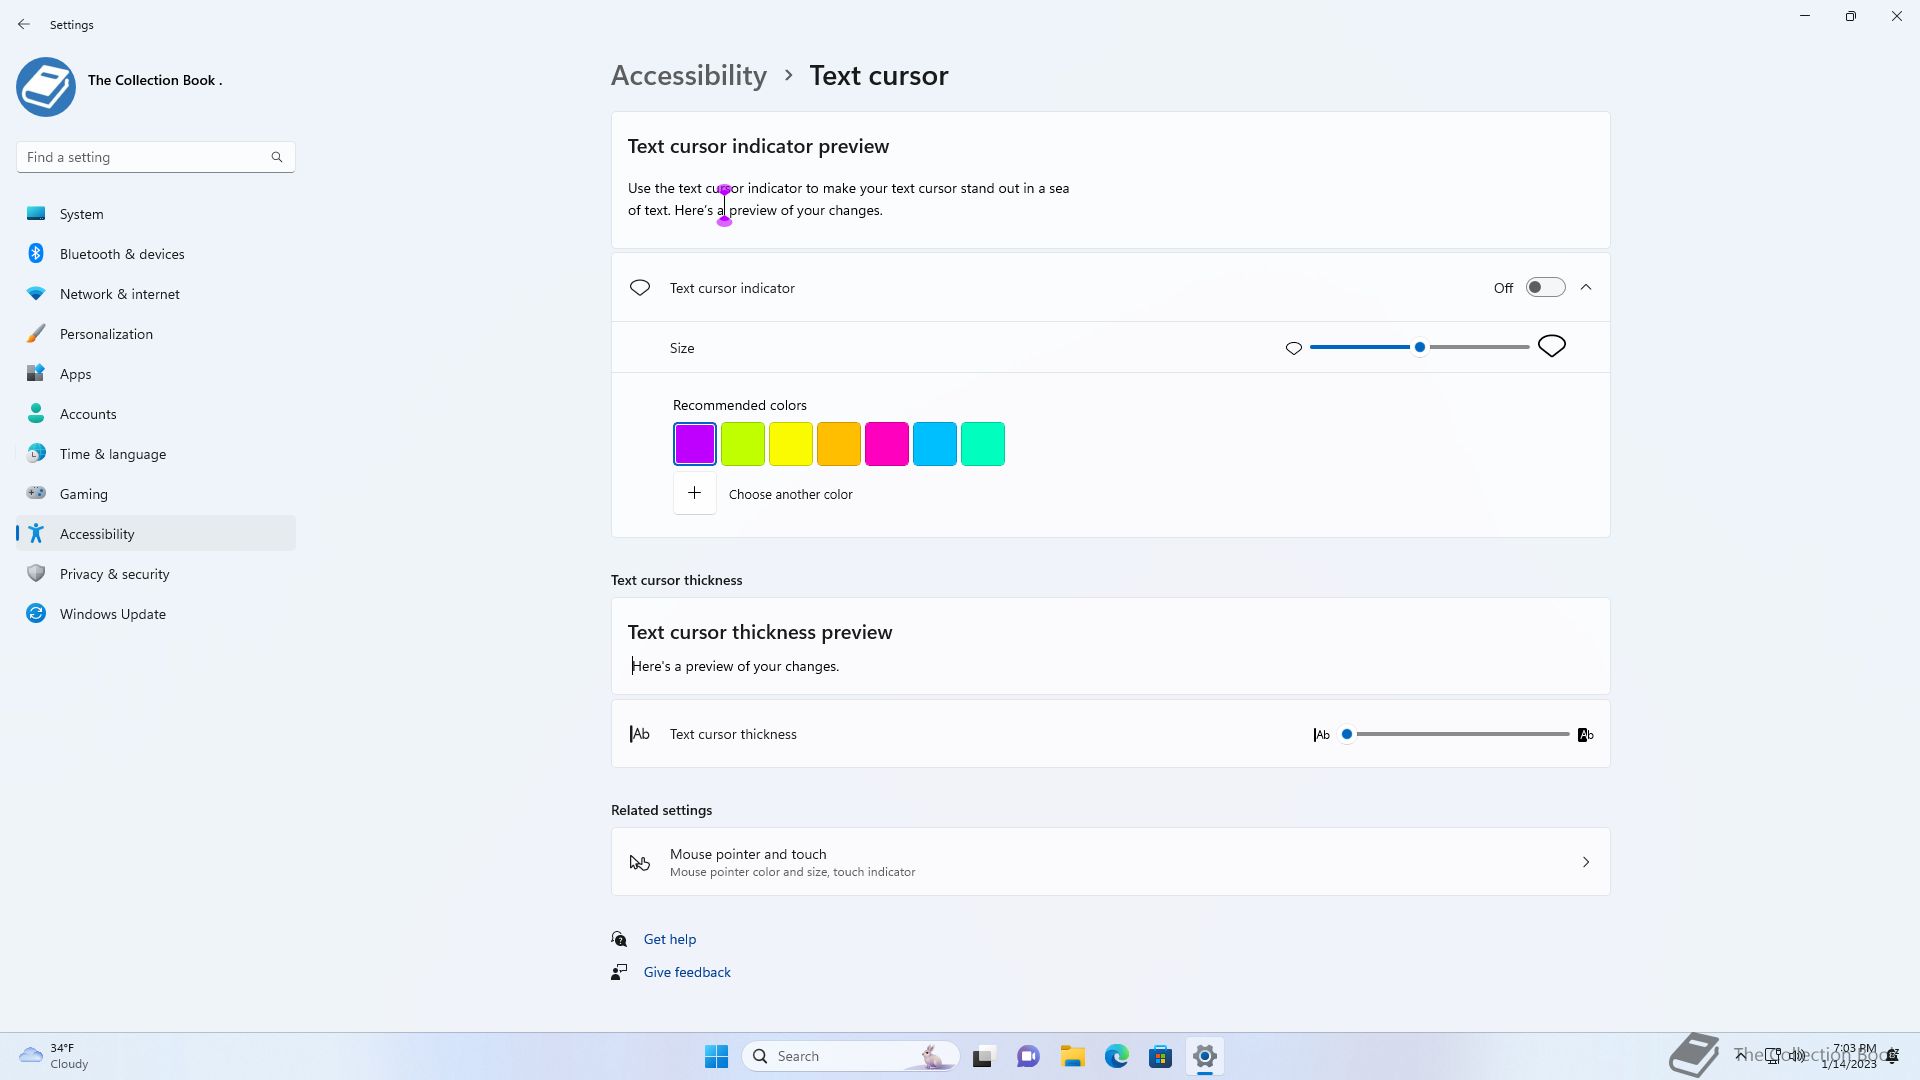Click the Get help link
This screenshot has height=1080, width=1920.
pos(669,939)
